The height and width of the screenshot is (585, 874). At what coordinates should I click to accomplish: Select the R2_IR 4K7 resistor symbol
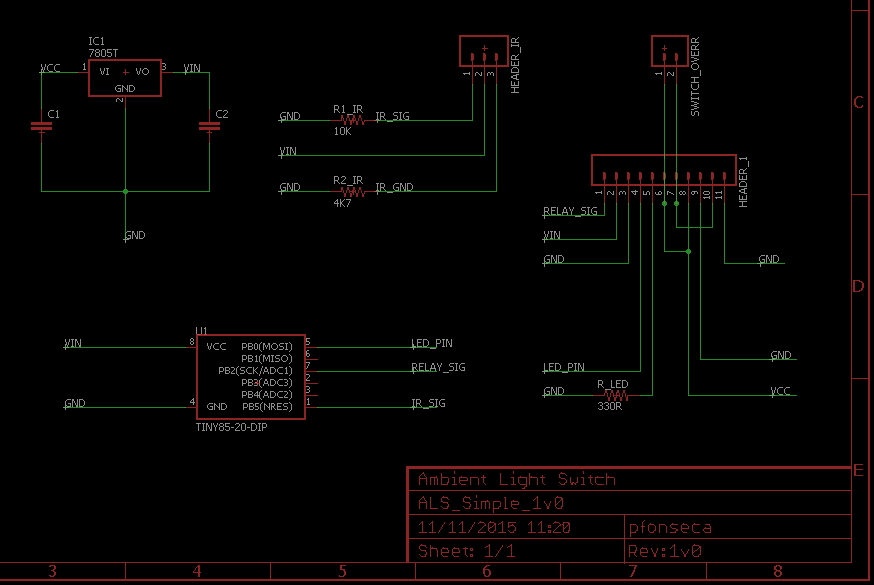click(x=352, y=189)
